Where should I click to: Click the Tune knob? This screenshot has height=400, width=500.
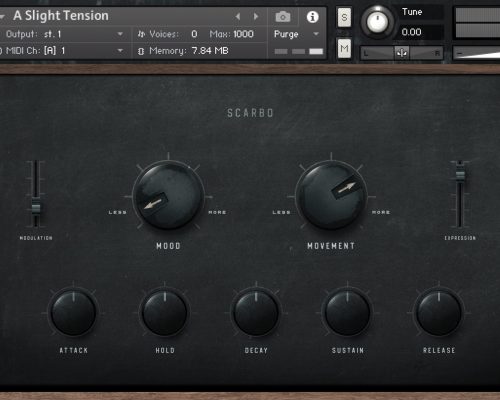(x=377, y=22)
